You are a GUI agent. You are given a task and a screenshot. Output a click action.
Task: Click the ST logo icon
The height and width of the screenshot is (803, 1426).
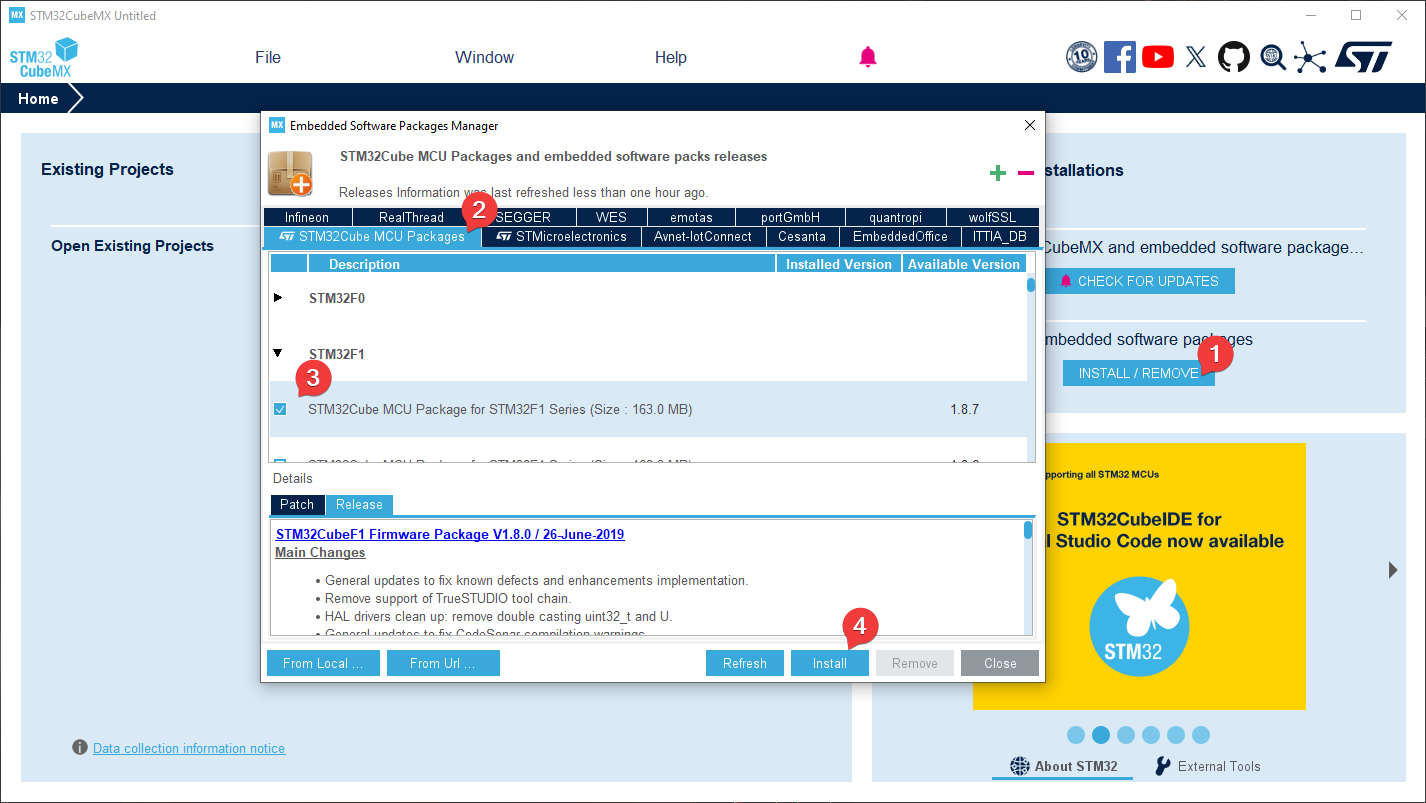tap(1362, 57)
